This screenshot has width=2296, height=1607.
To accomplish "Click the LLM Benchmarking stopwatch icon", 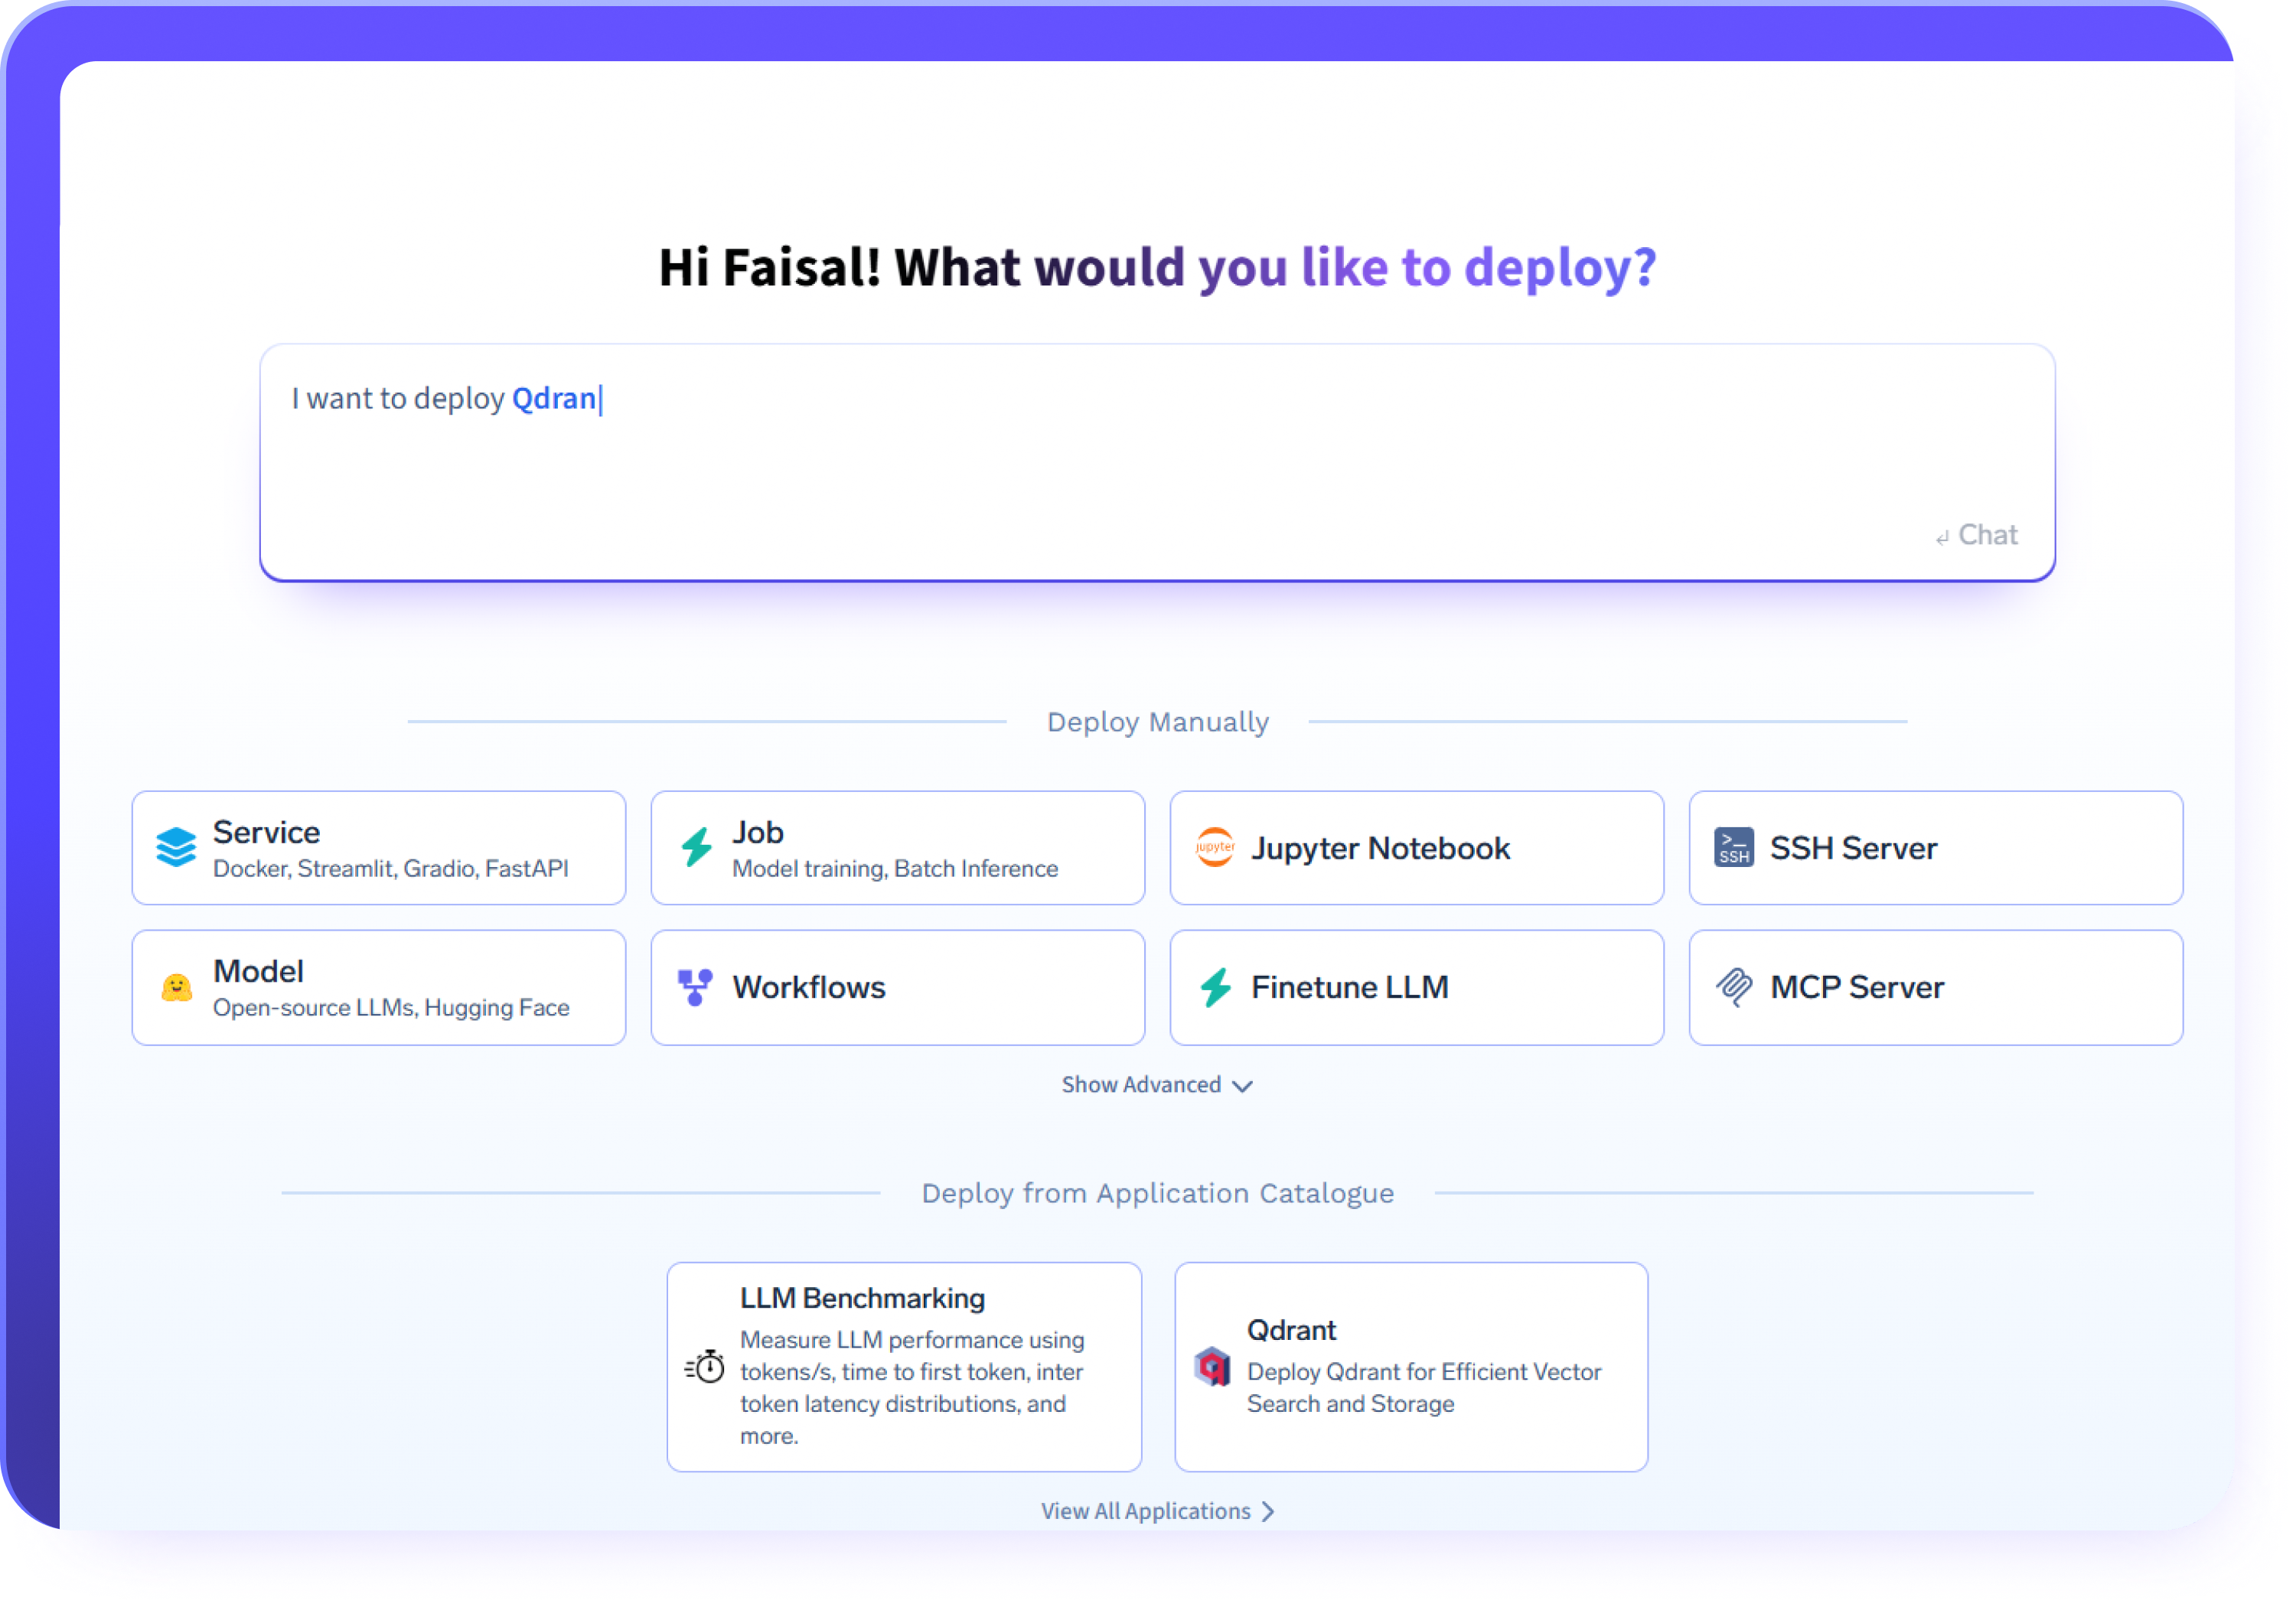I will [x=706, y=1366].
